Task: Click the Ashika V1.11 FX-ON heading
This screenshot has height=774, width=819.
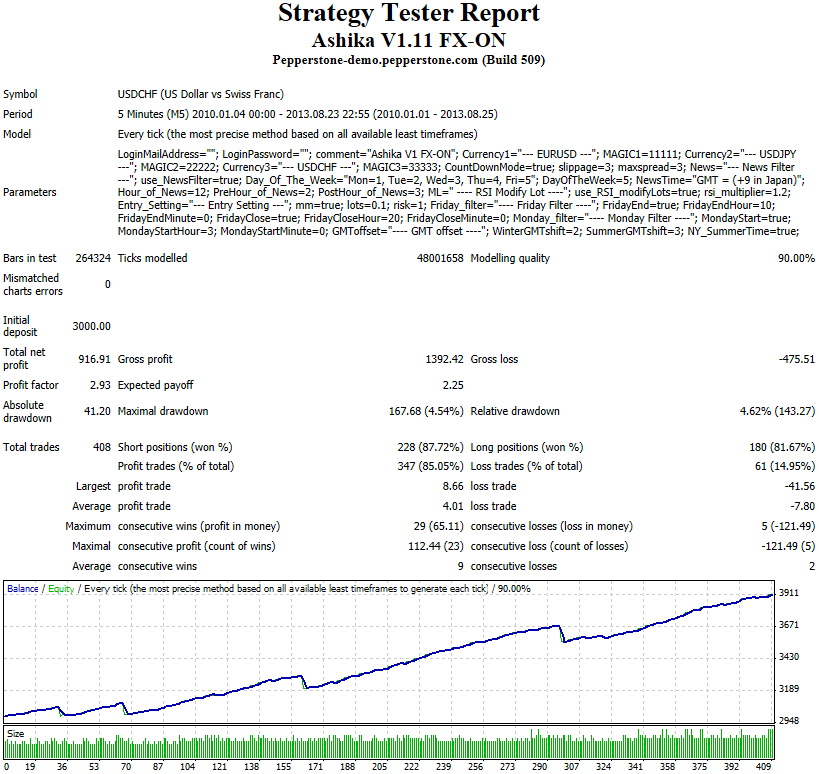Action: click(409, 40)
